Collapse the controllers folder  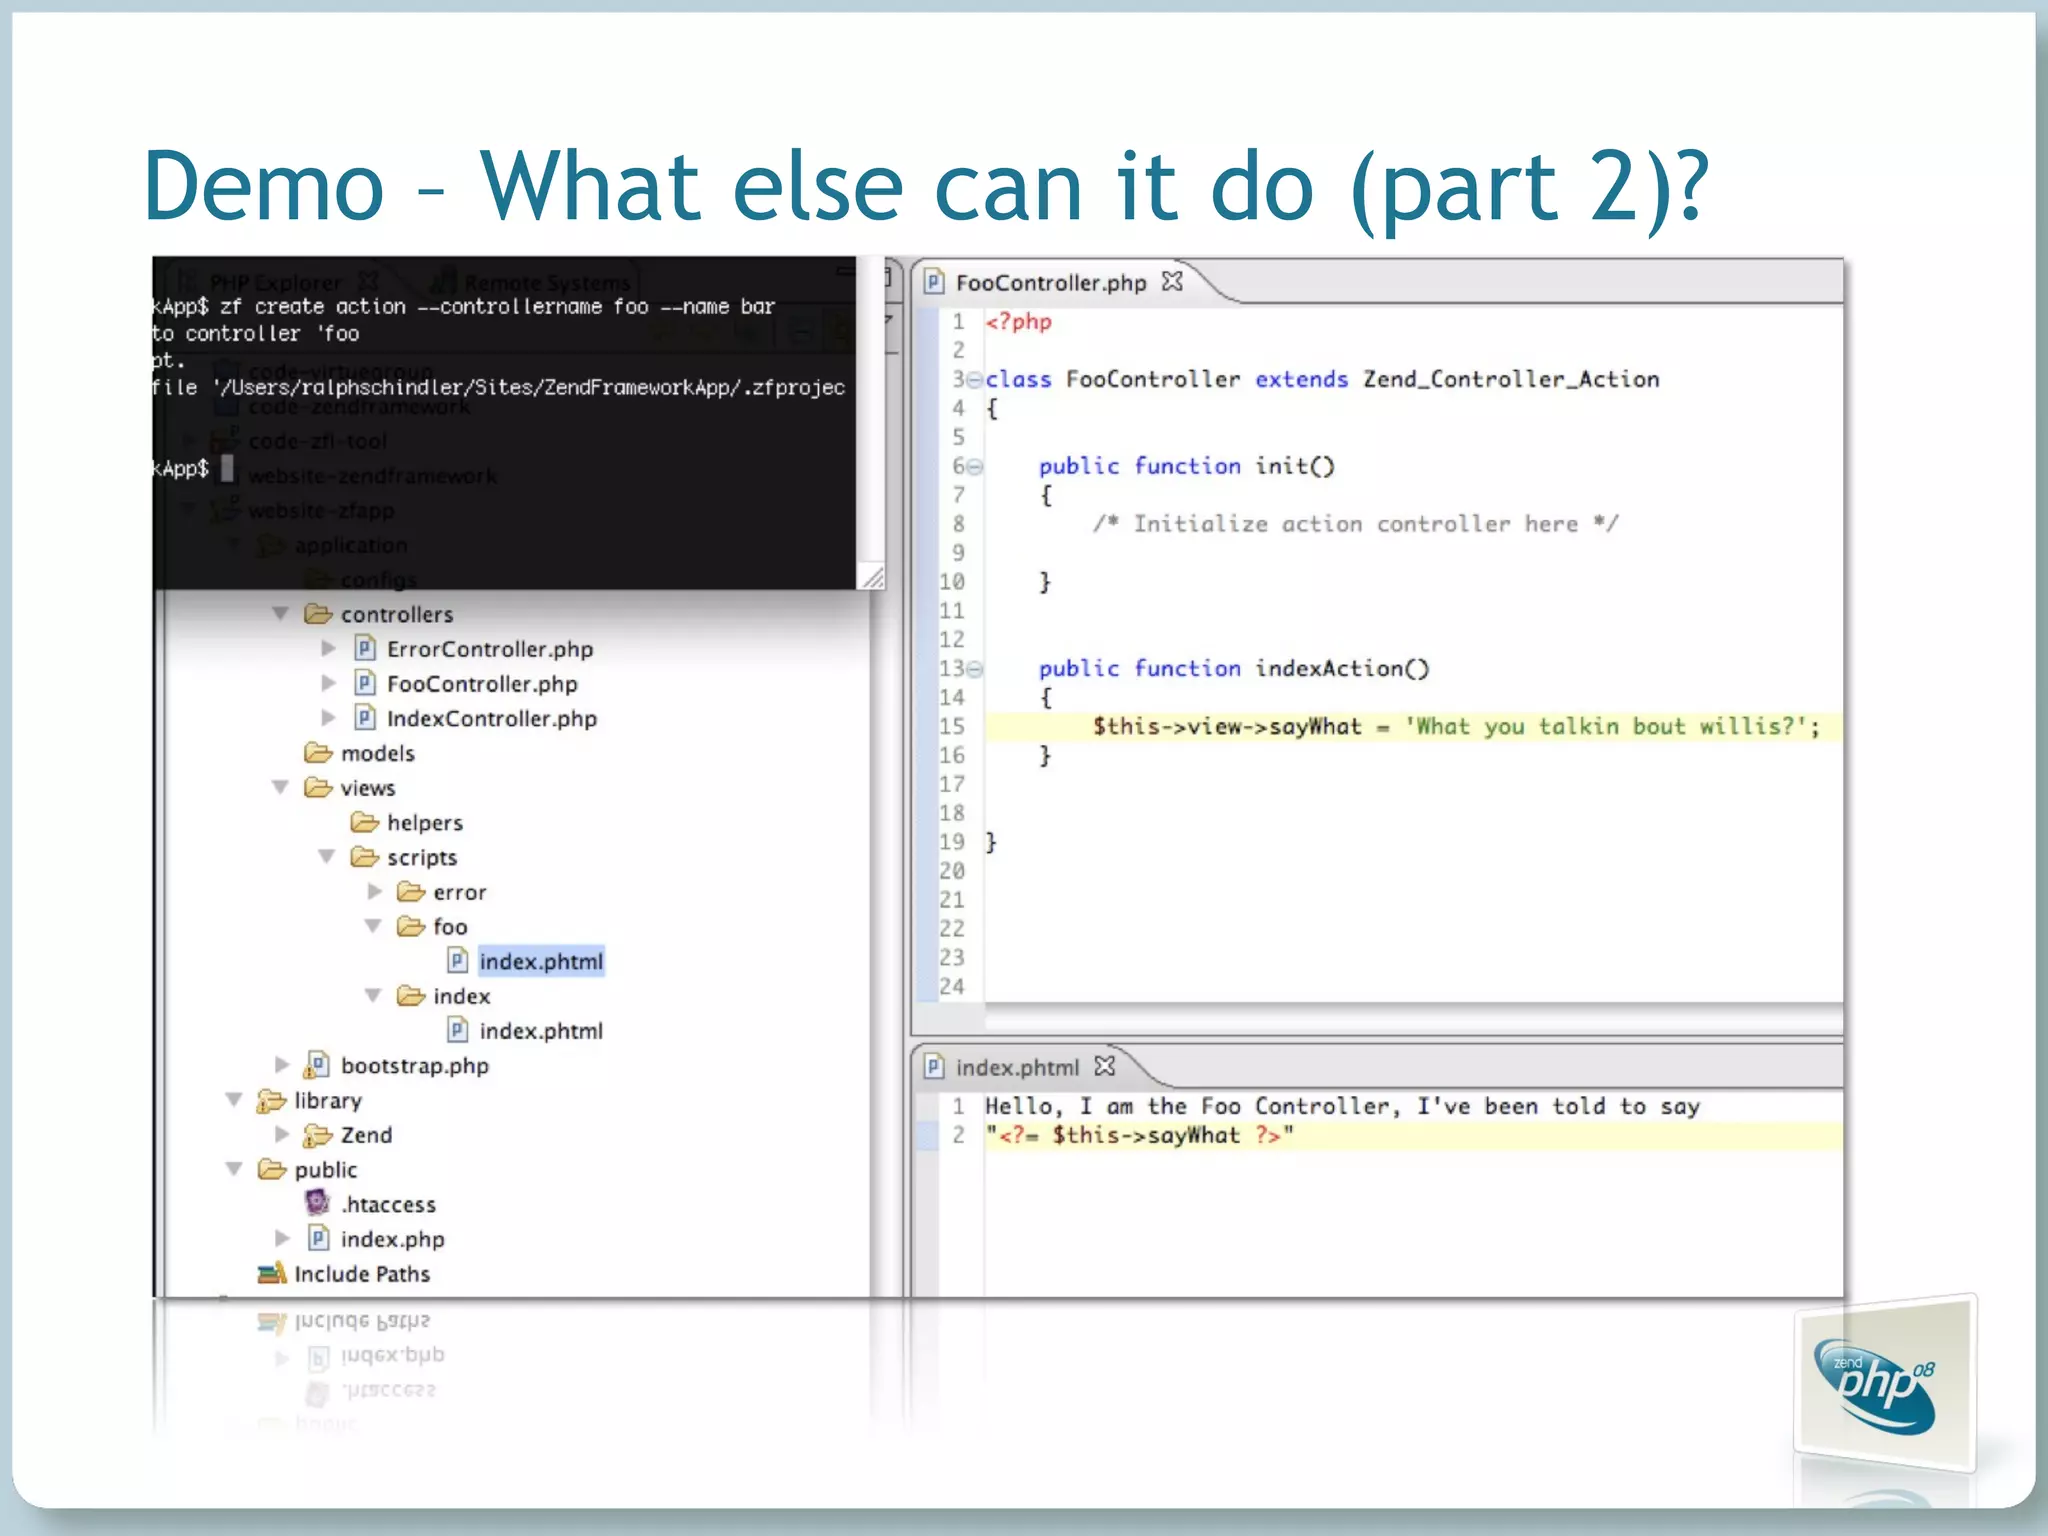281,613
